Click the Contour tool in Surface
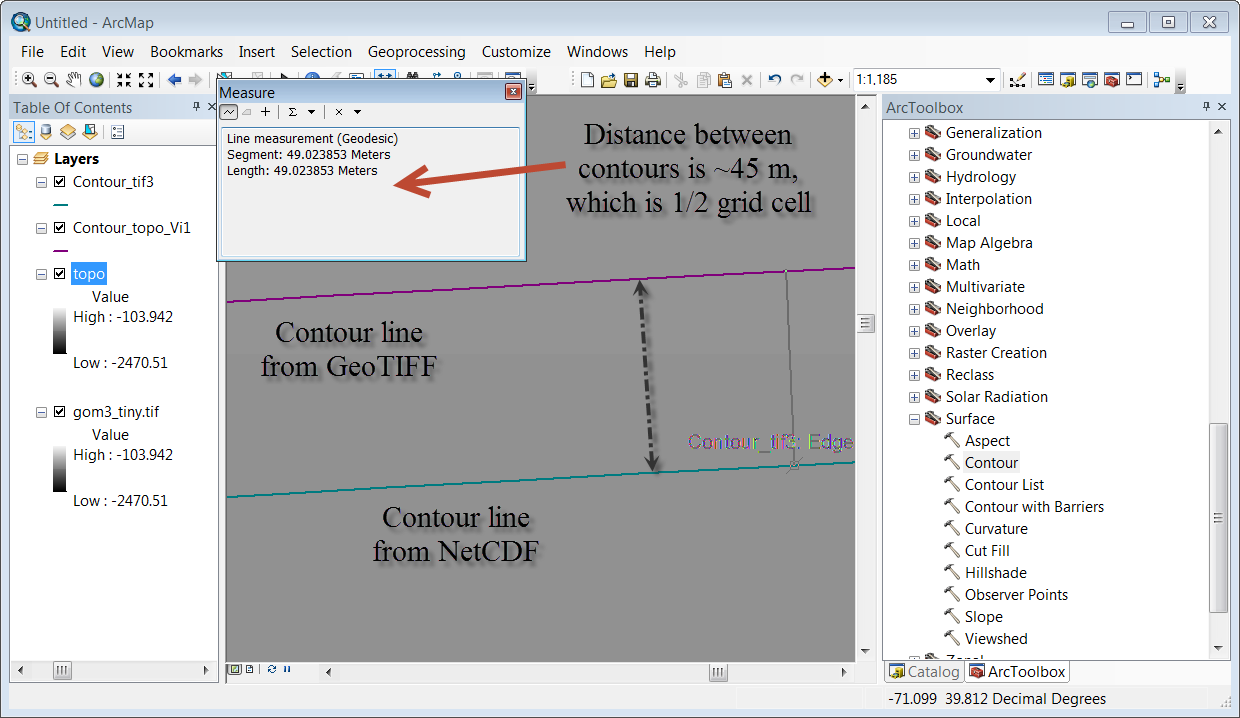Viewport: 1240px width, 718px height. click(x=991, y=463)
